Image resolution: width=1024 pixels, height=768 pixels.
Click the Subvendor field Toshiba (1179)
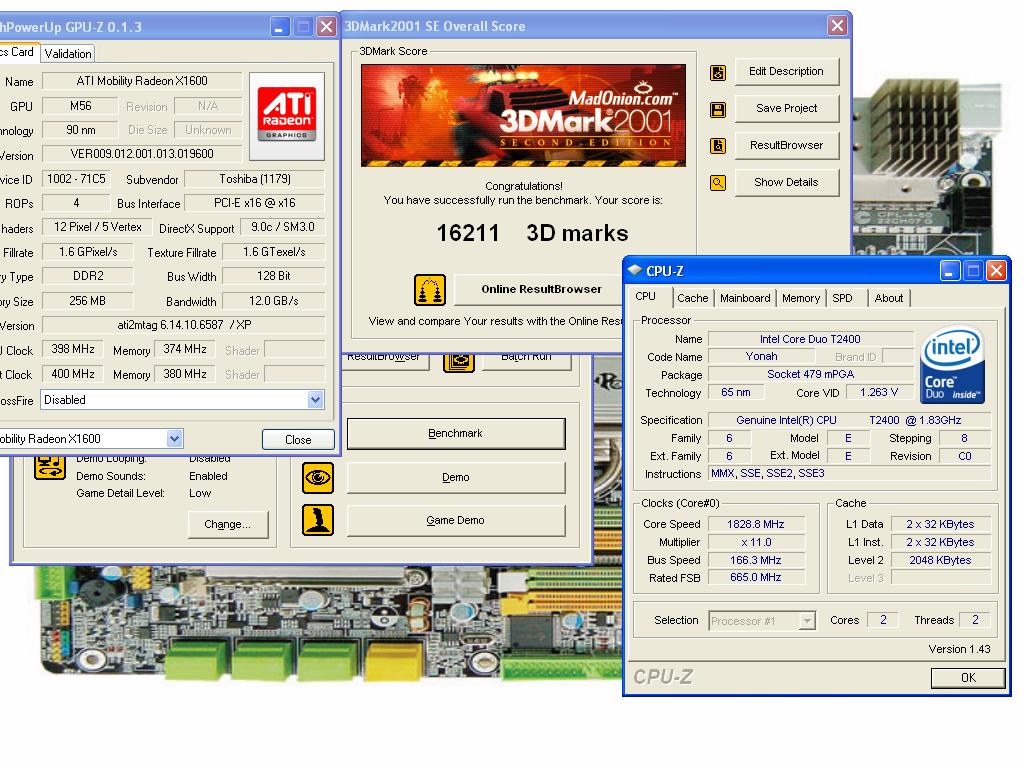pos(255,179)
